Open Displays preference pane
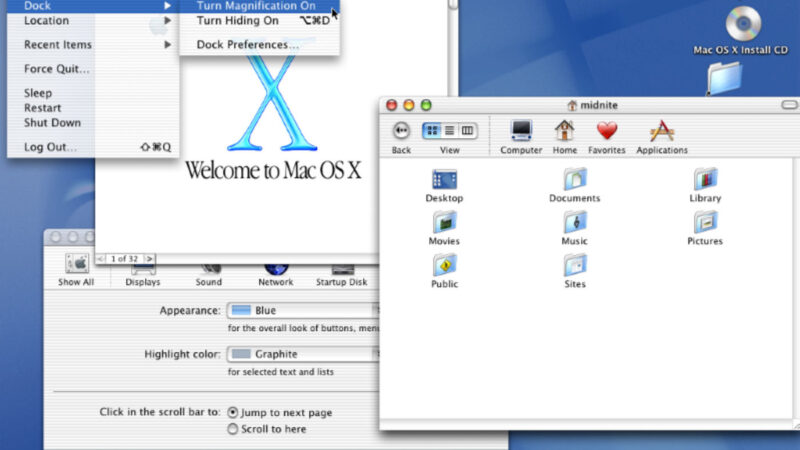Screen dimensions: 800x450 (143, 276)
